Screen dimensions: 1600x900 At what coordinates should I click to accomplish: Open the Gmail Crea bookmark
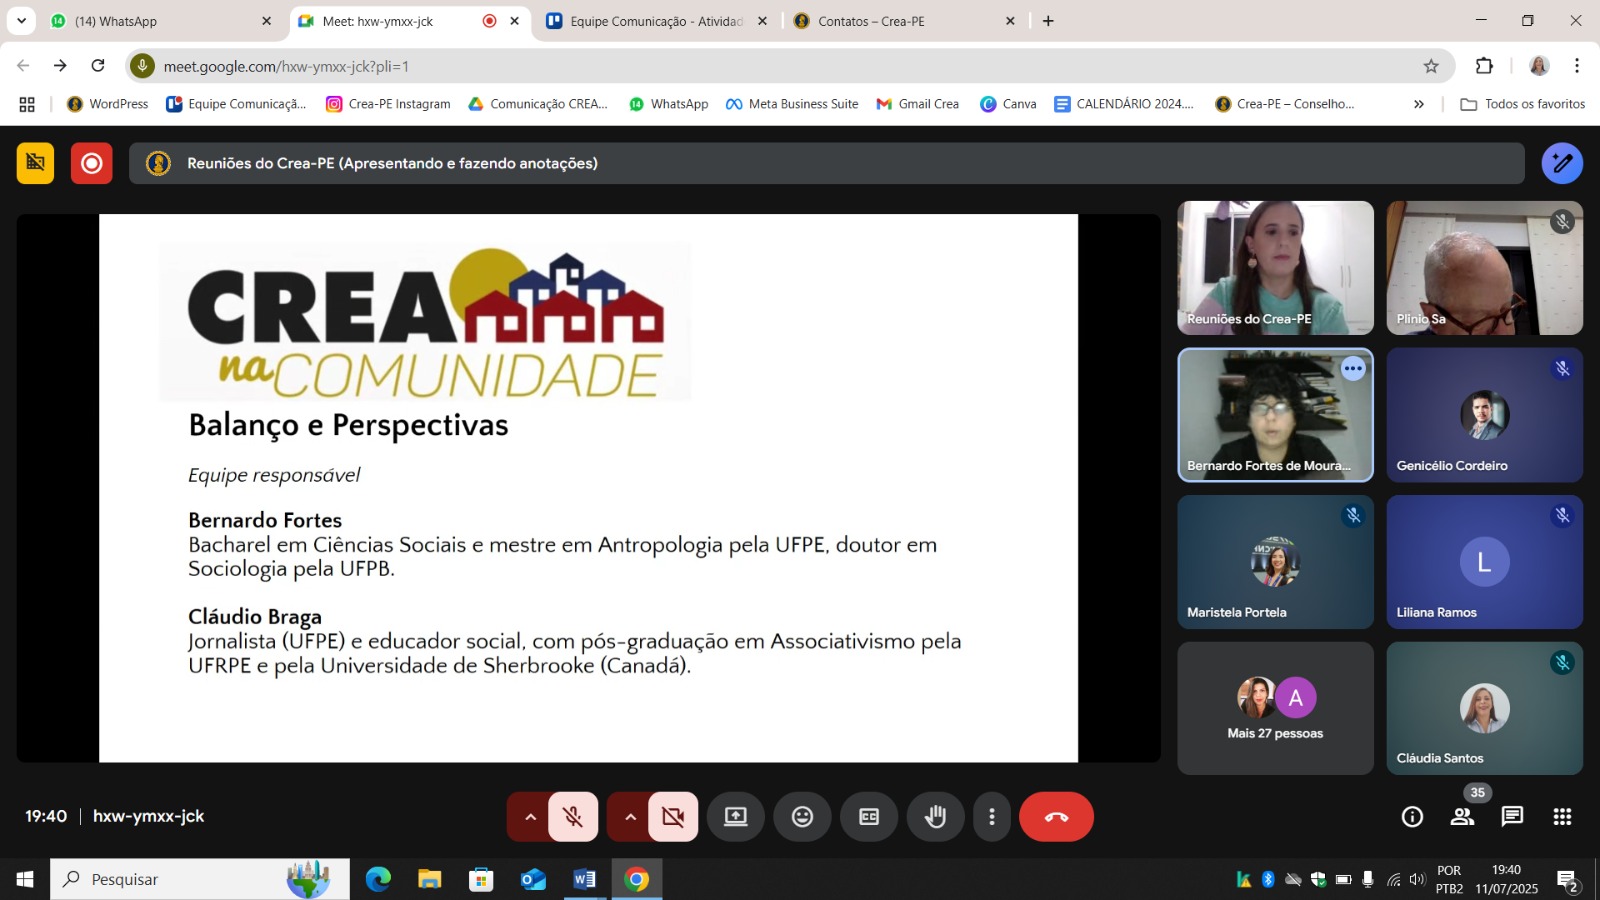tap(918, 104)
